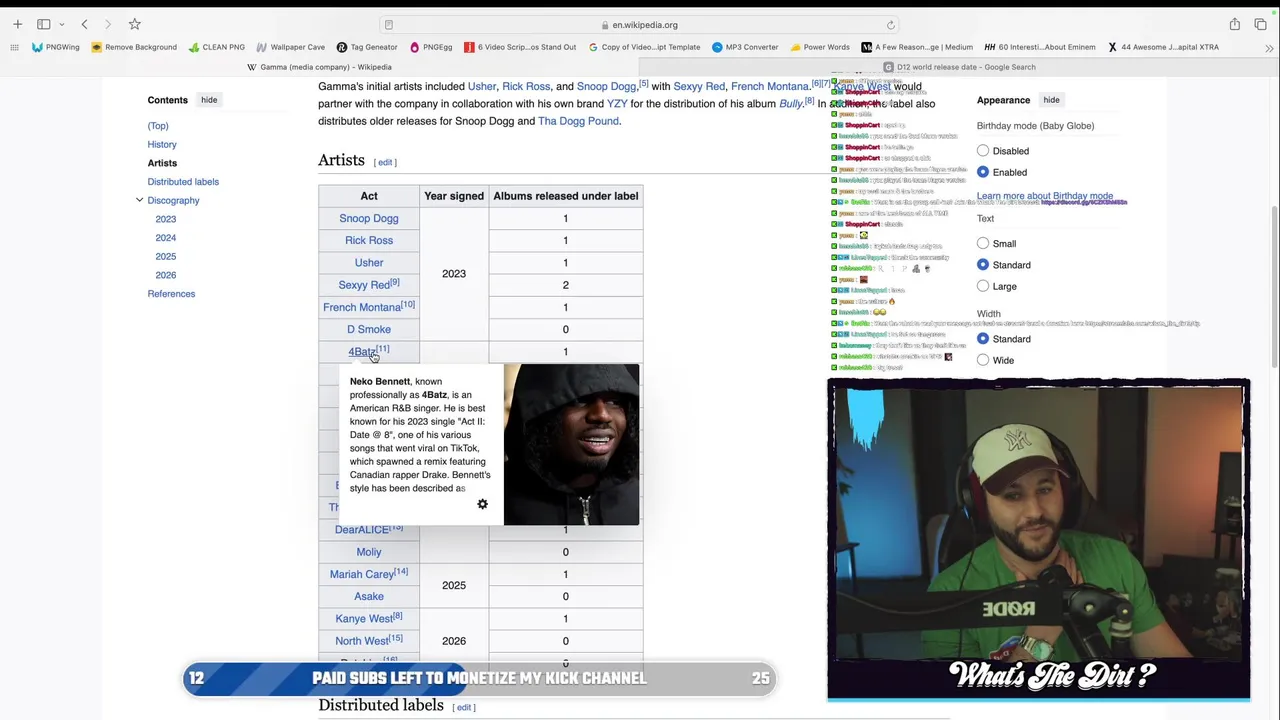Reload the page with the refresh icon
The width and height of the screenshot is (1280, 720).
(890, 25)
